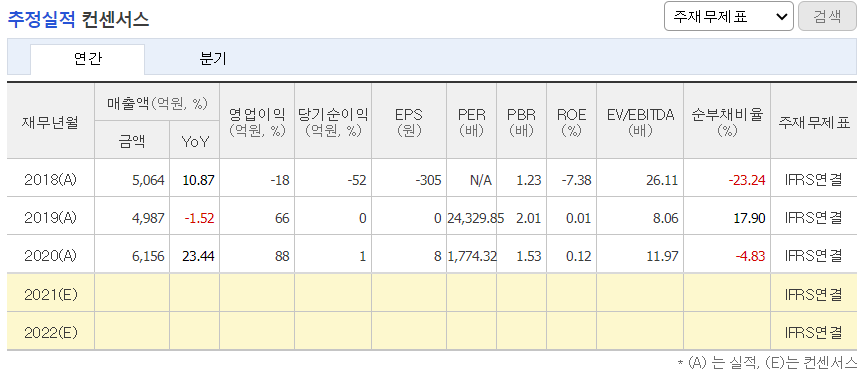The height and width of the screenshot is (375, 864).
Task: Click ROE value 0.12
Action: [x=579, y=256]
